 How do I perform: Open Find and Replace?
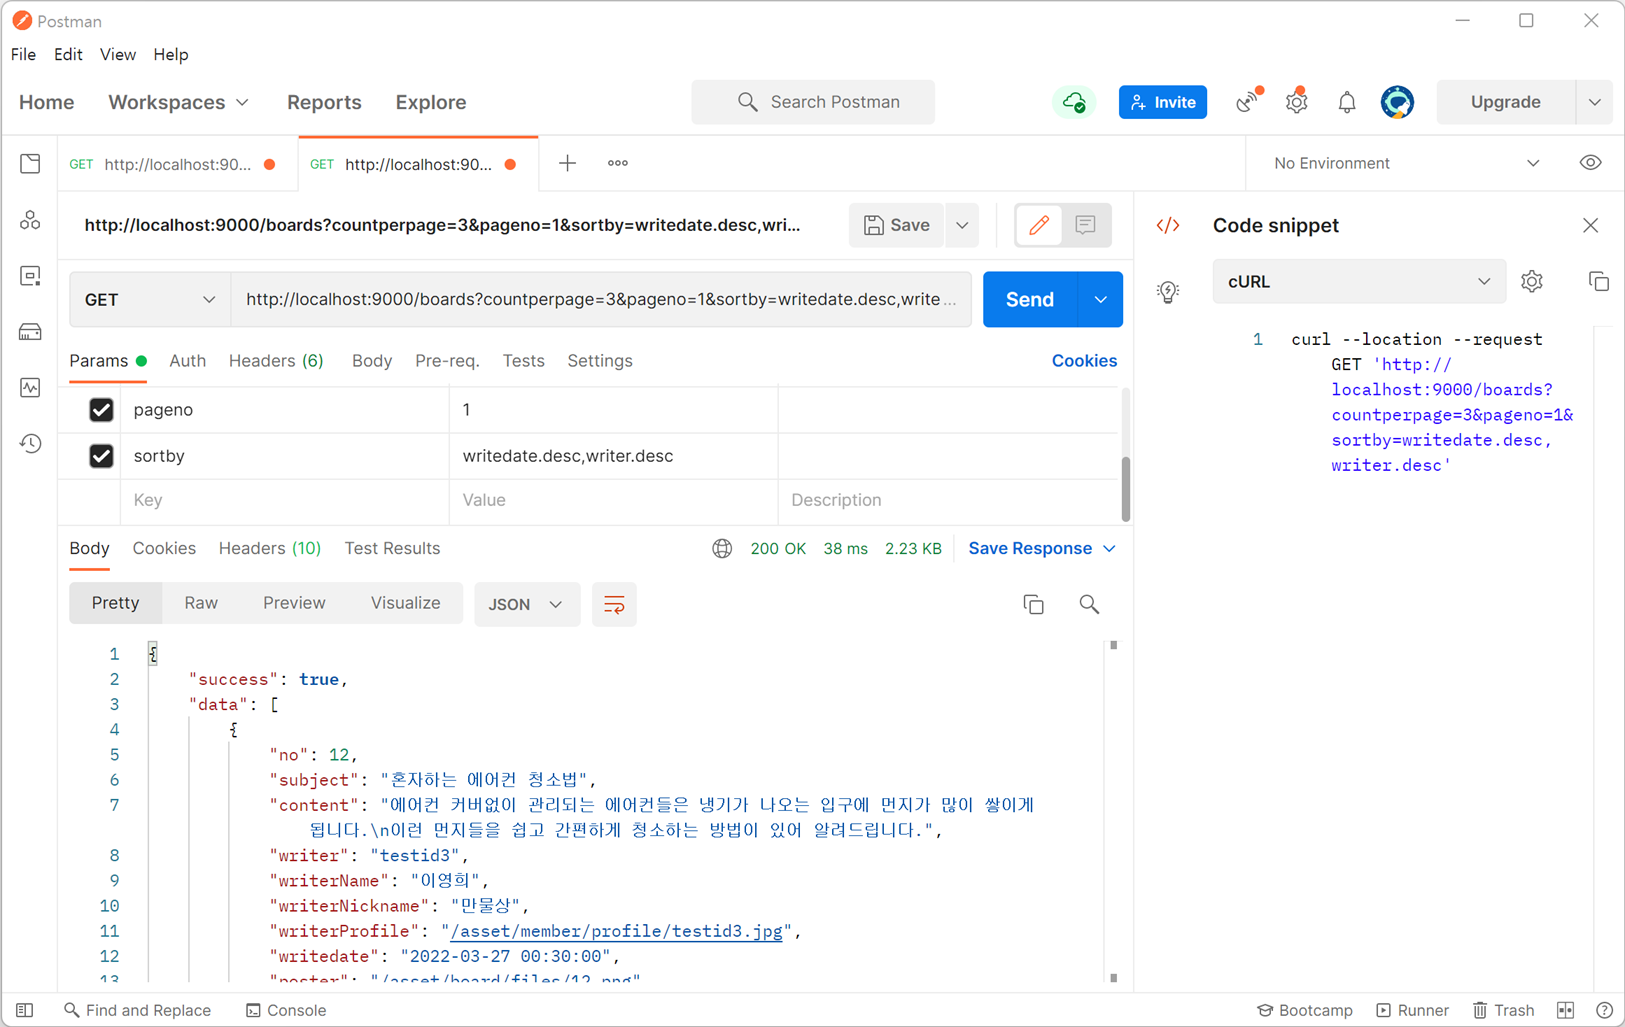[x=137, y=1010]
